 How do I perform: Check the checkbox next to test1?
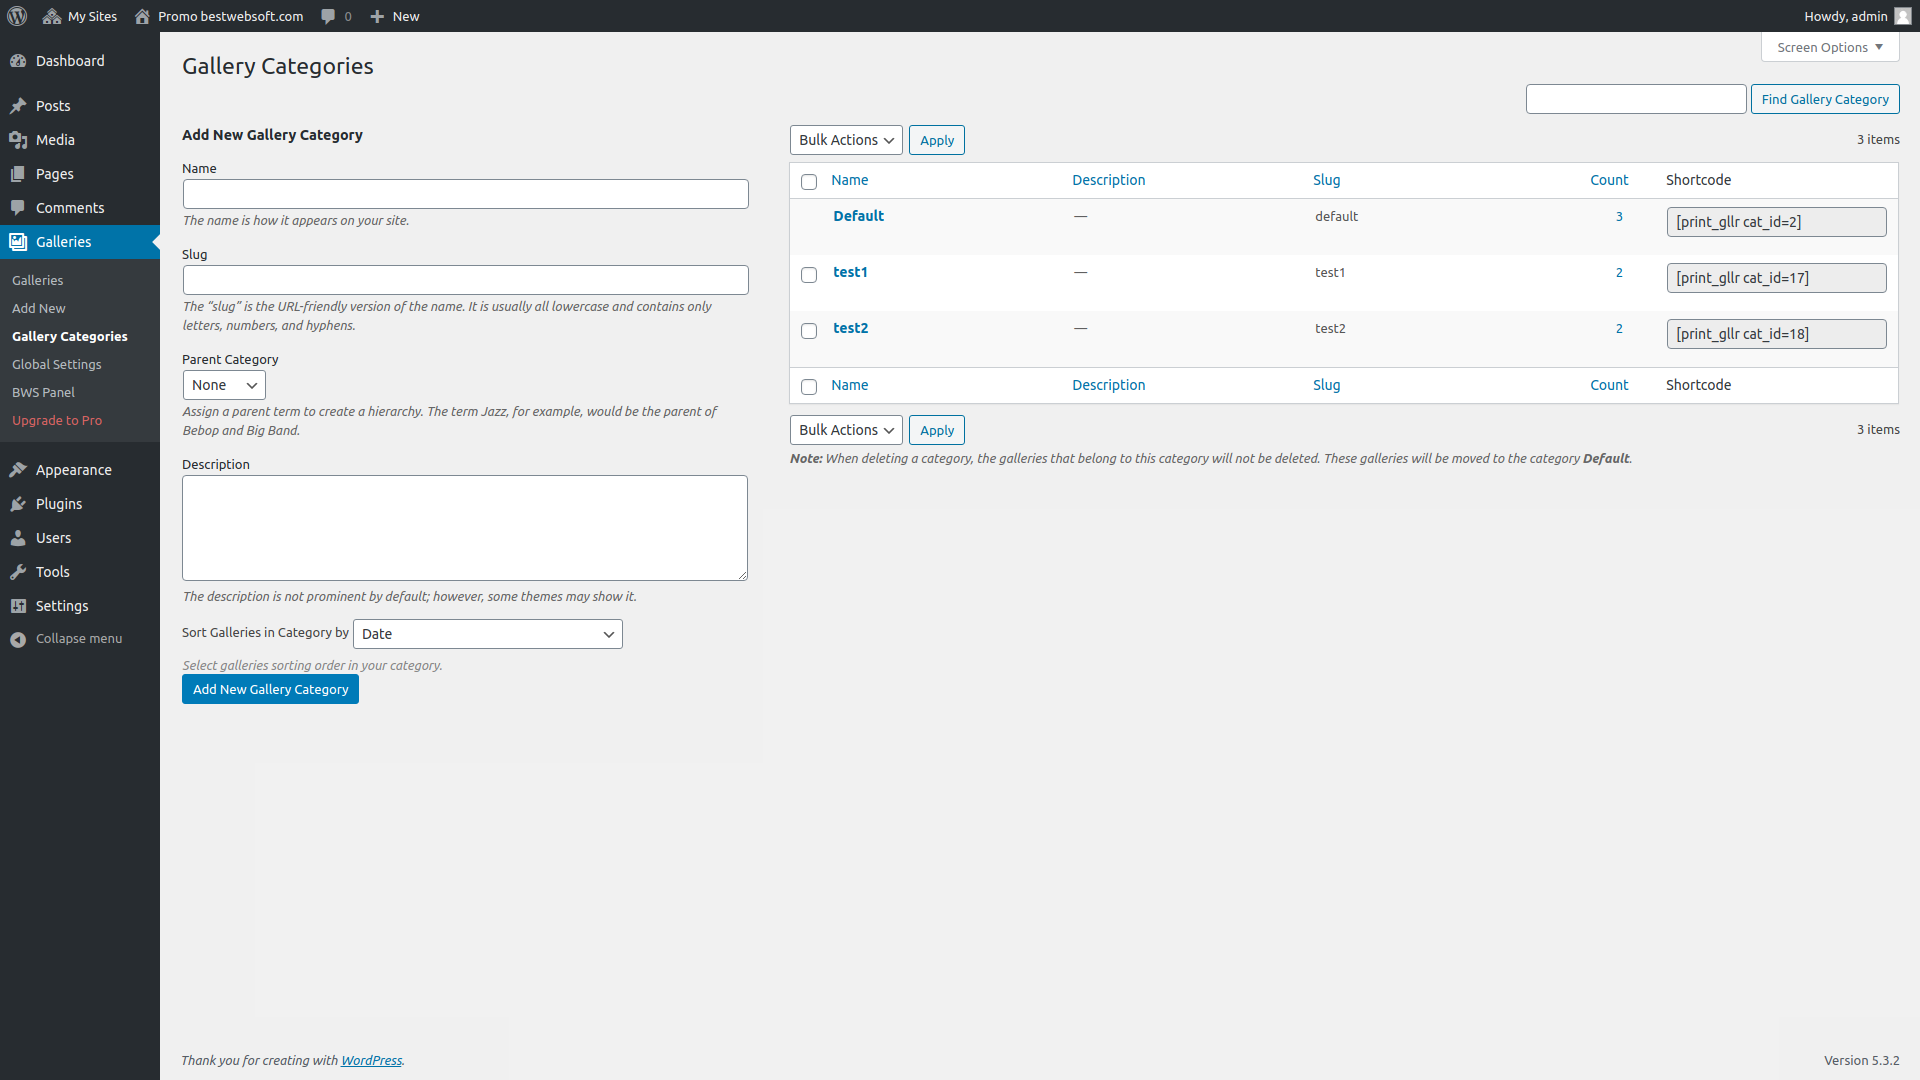point(809,275)
